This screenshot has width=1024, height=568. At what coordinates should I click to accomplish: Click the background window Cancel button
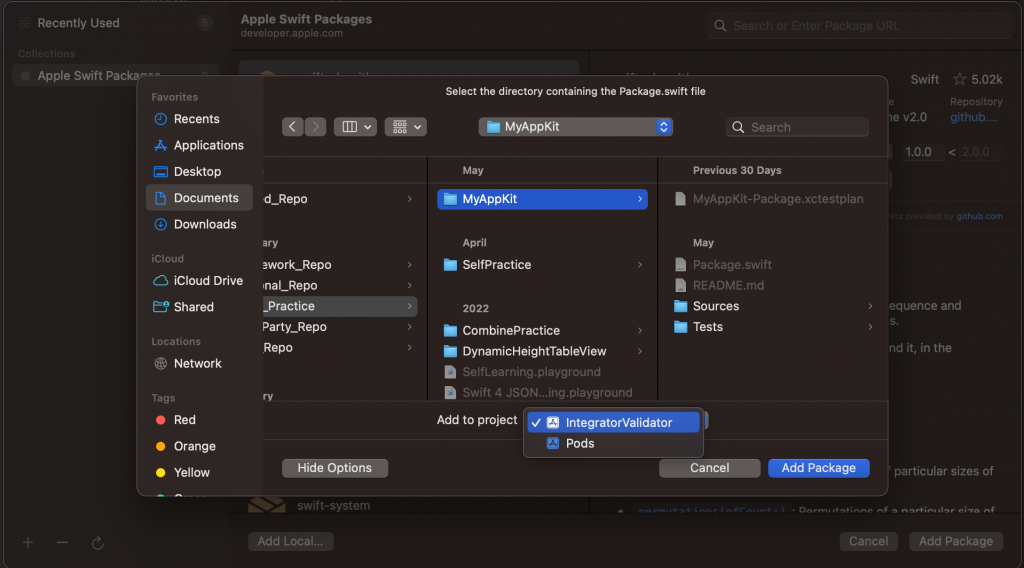coord(868,541)
